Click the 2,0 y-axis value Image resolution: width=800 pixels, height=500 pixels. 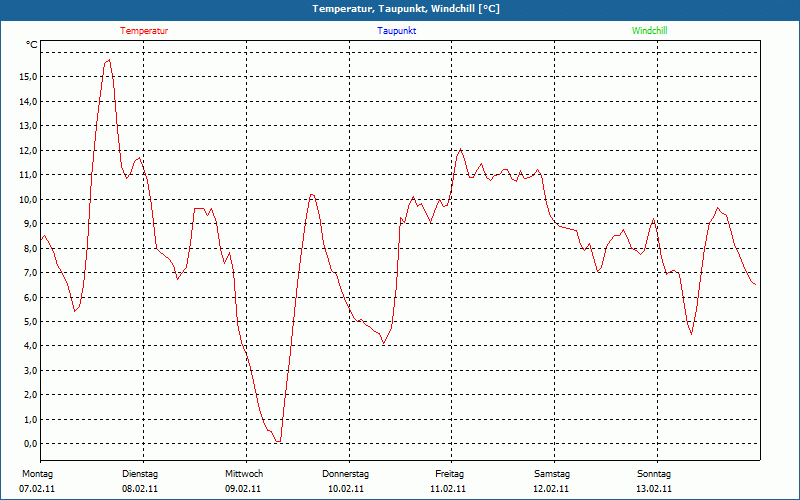pos(30,394)
